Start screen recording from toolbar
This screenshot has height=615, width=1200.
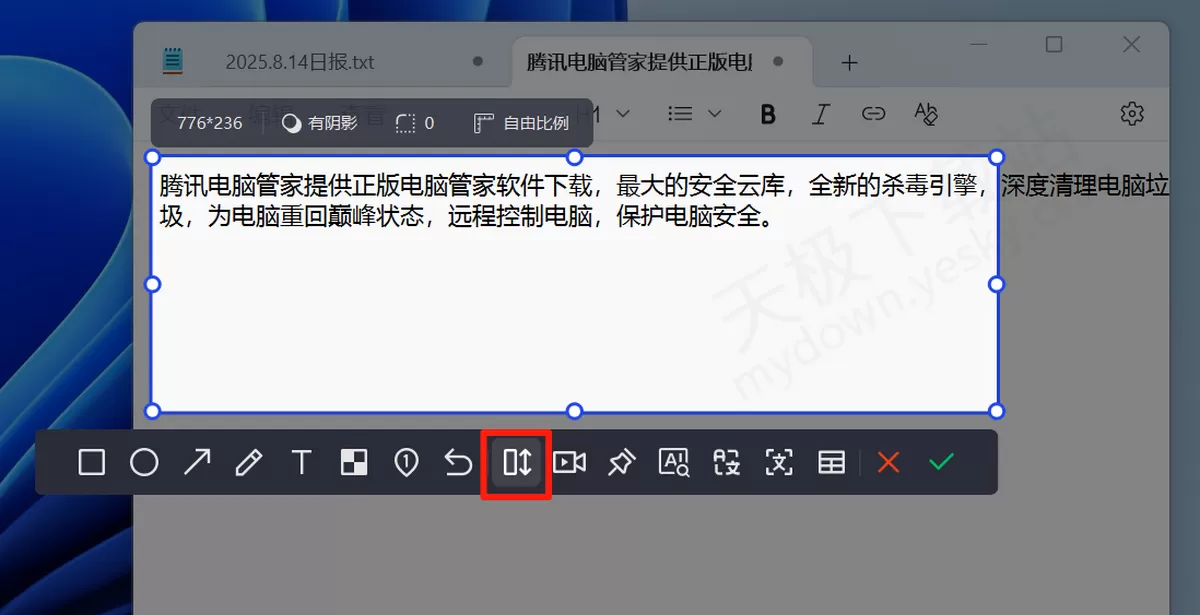click(570, 462)
